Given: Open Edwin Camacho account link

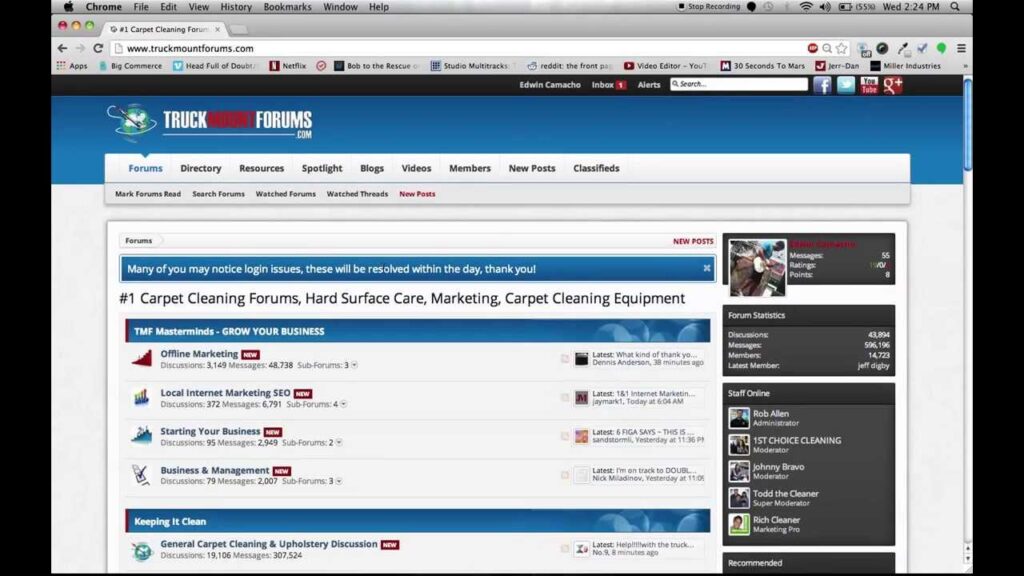Looking at the screenshot, I should click(x=549, y=85).
